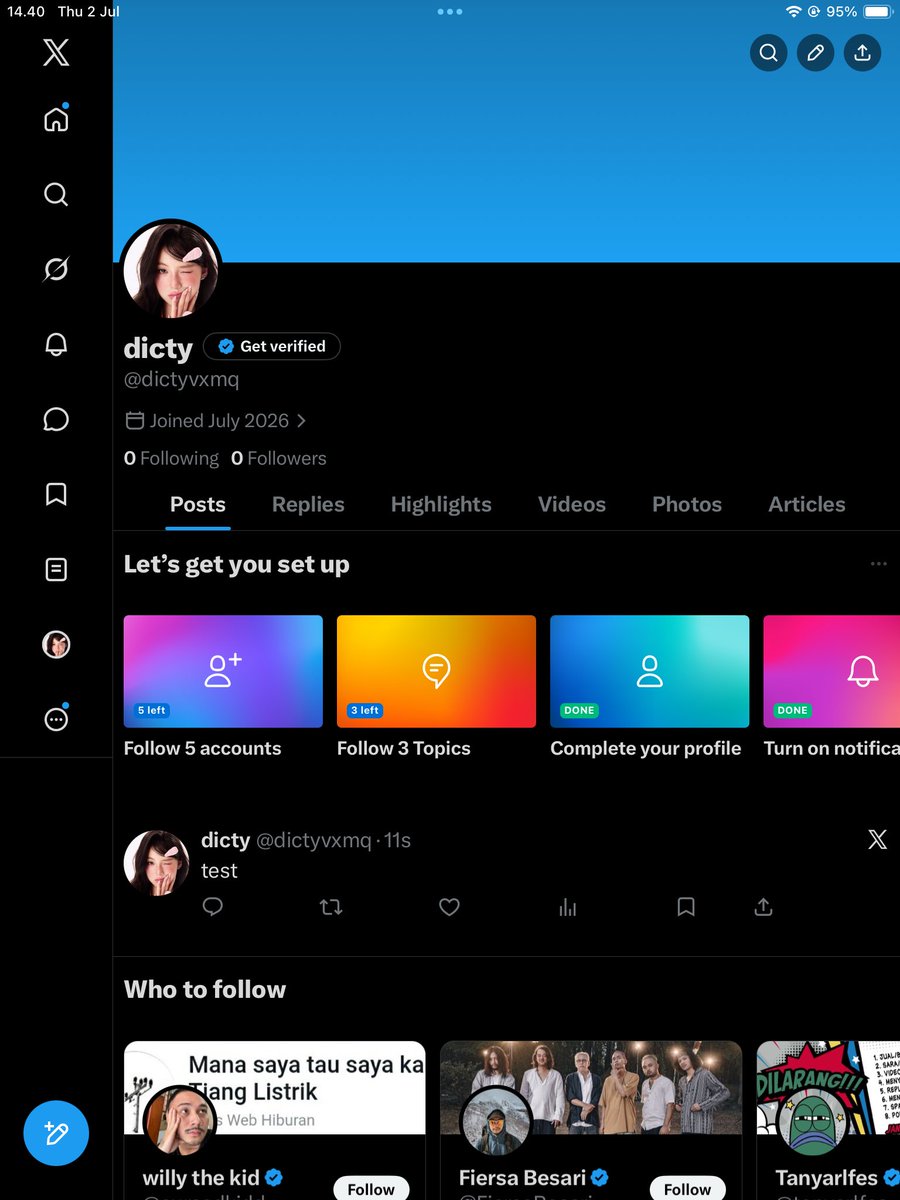Tap the battery indicator in status bar

coord(877,12)
